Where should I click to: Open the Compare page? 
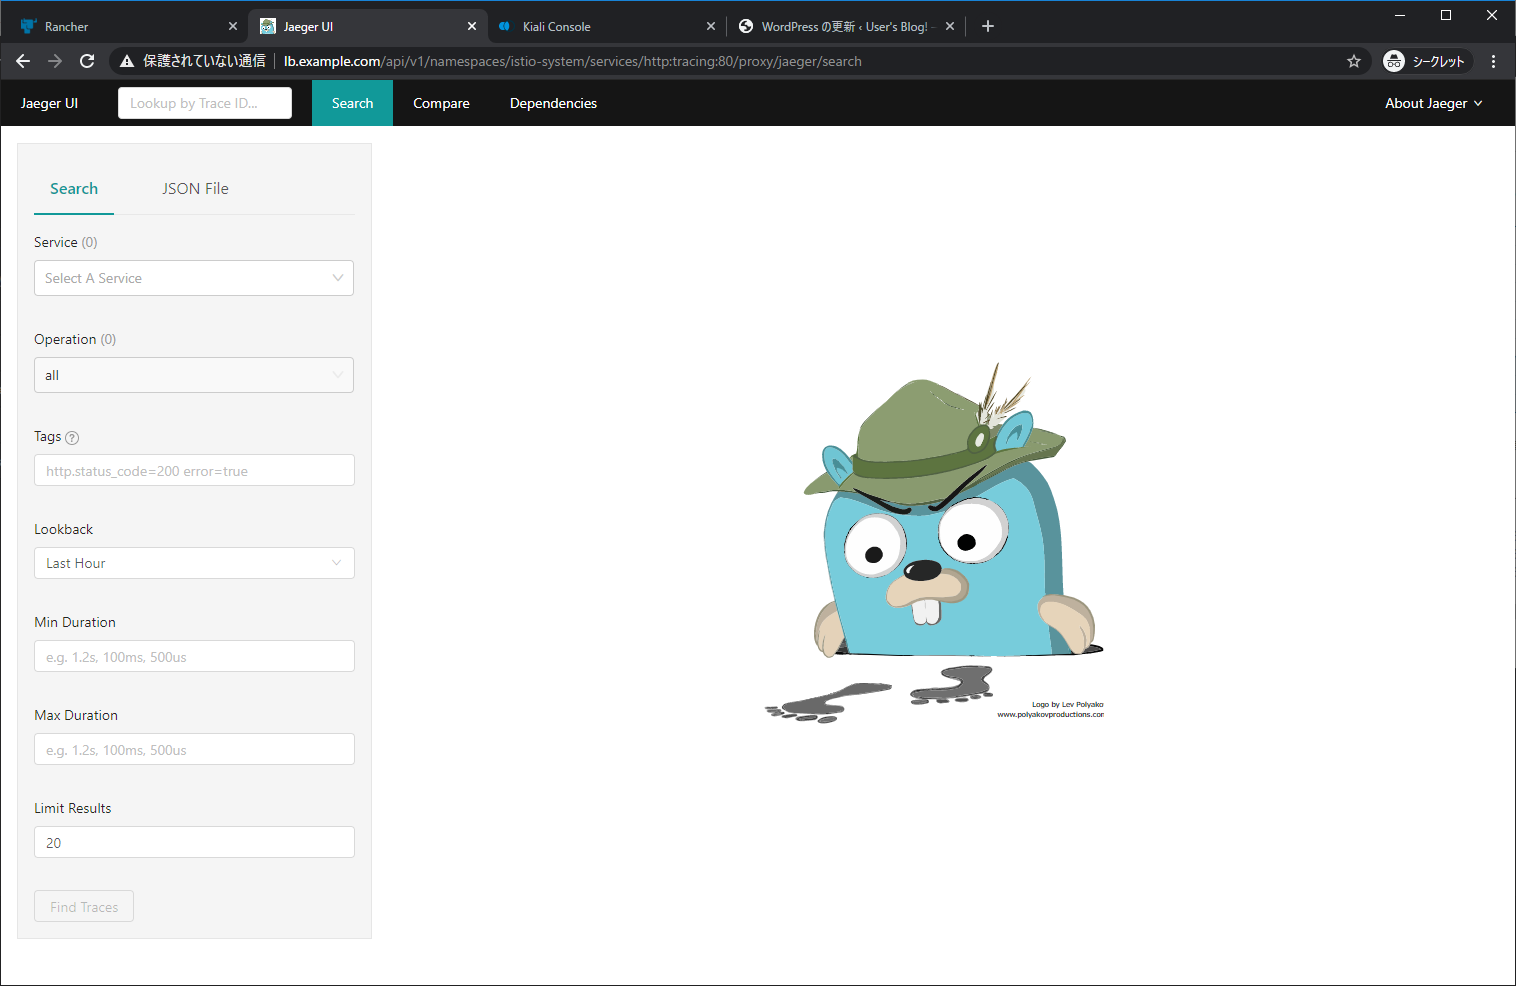(441, 103)
